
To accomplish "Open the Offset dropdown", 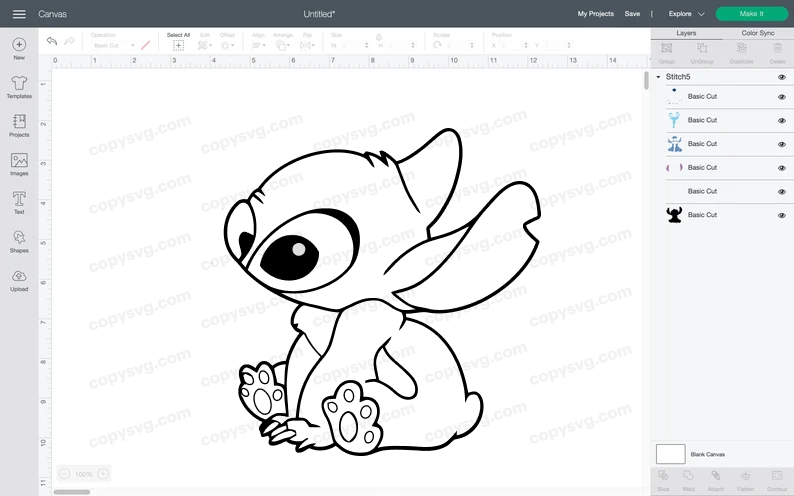I will click(227, 46).
